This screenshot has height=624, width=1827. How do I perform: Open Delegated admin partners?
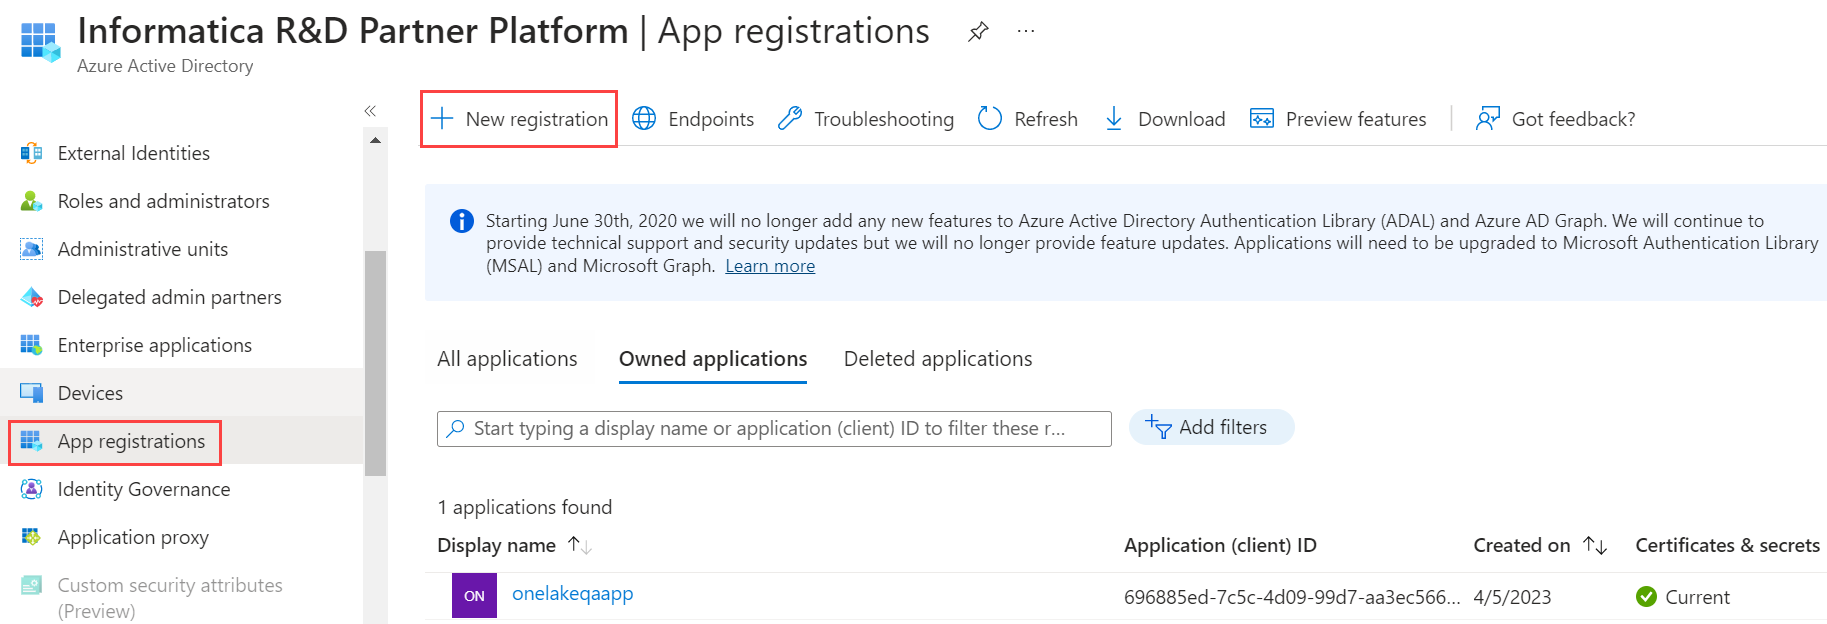(170, 297)
